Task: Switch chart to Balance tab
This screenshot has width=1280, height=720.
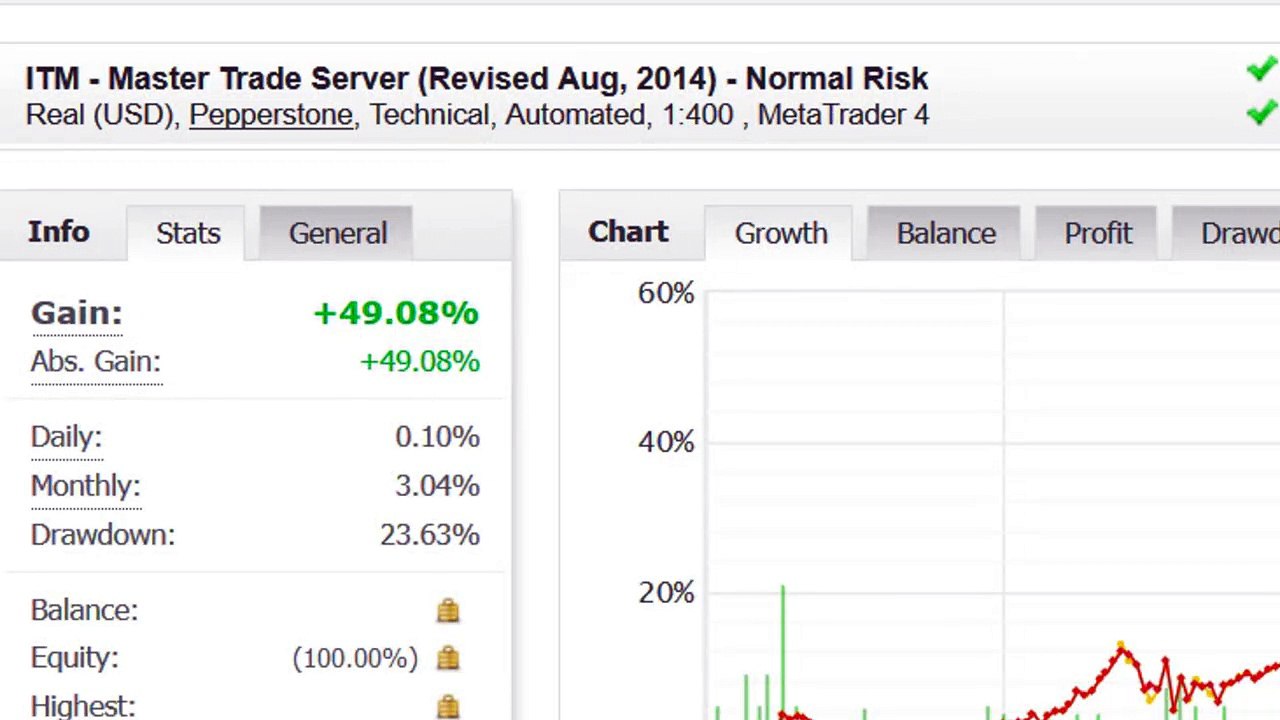Action: pyautogui.click(x=946, y=233)
